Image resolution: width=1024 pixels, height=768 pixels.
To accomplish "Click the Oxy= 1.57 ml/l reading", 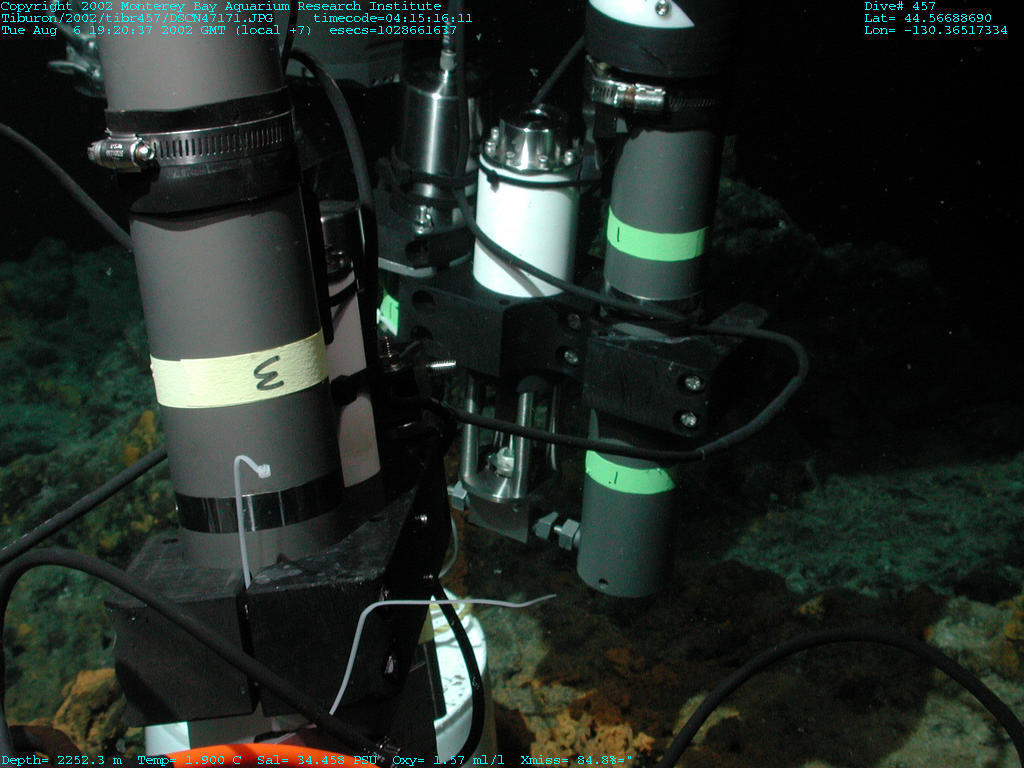I will 448,760.
